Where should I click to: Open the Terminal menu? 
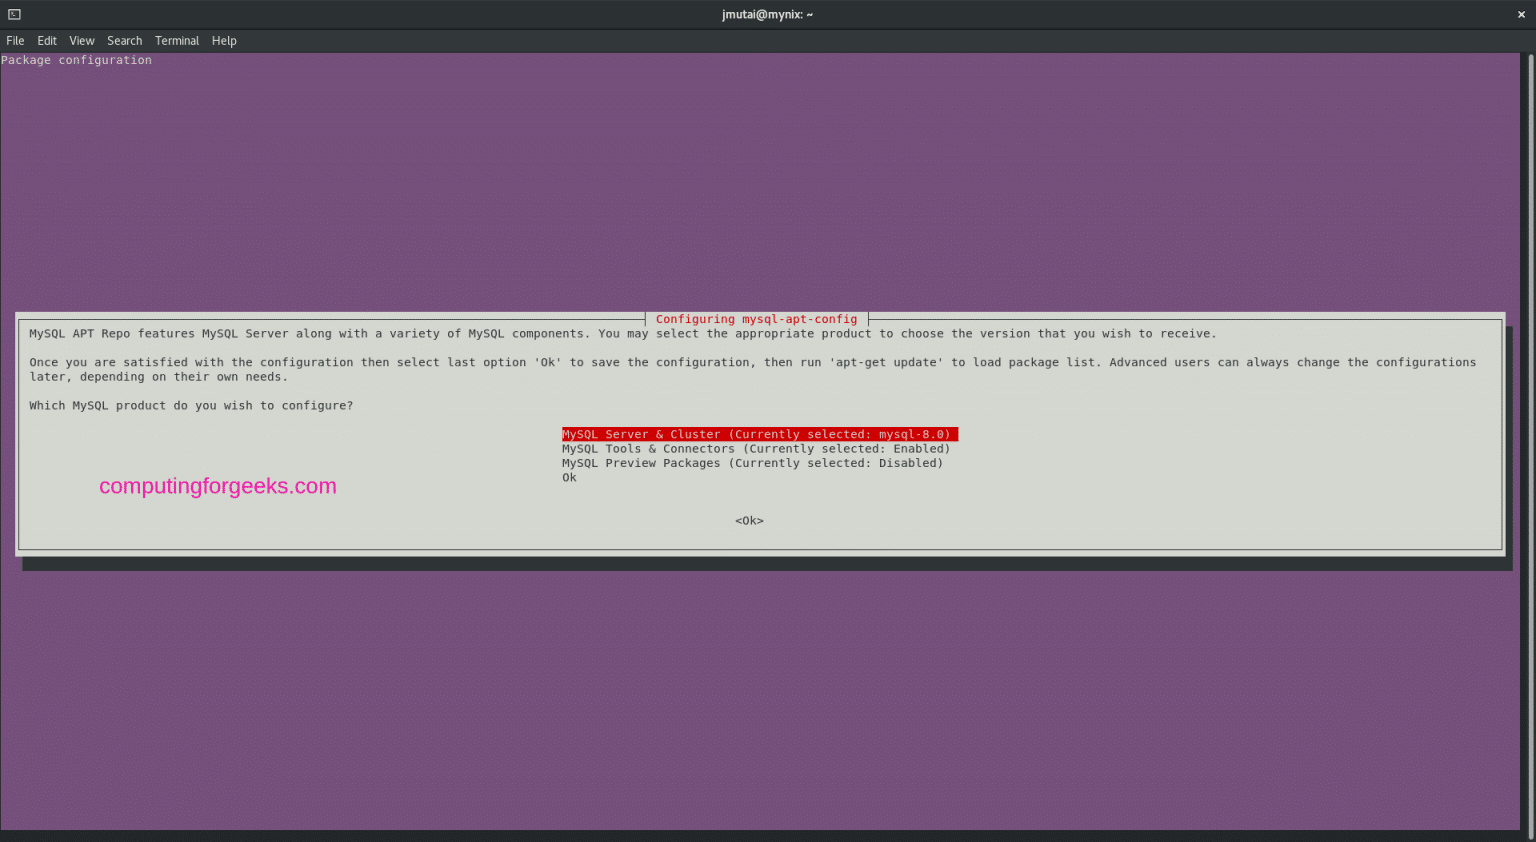[x=177, y=40]
